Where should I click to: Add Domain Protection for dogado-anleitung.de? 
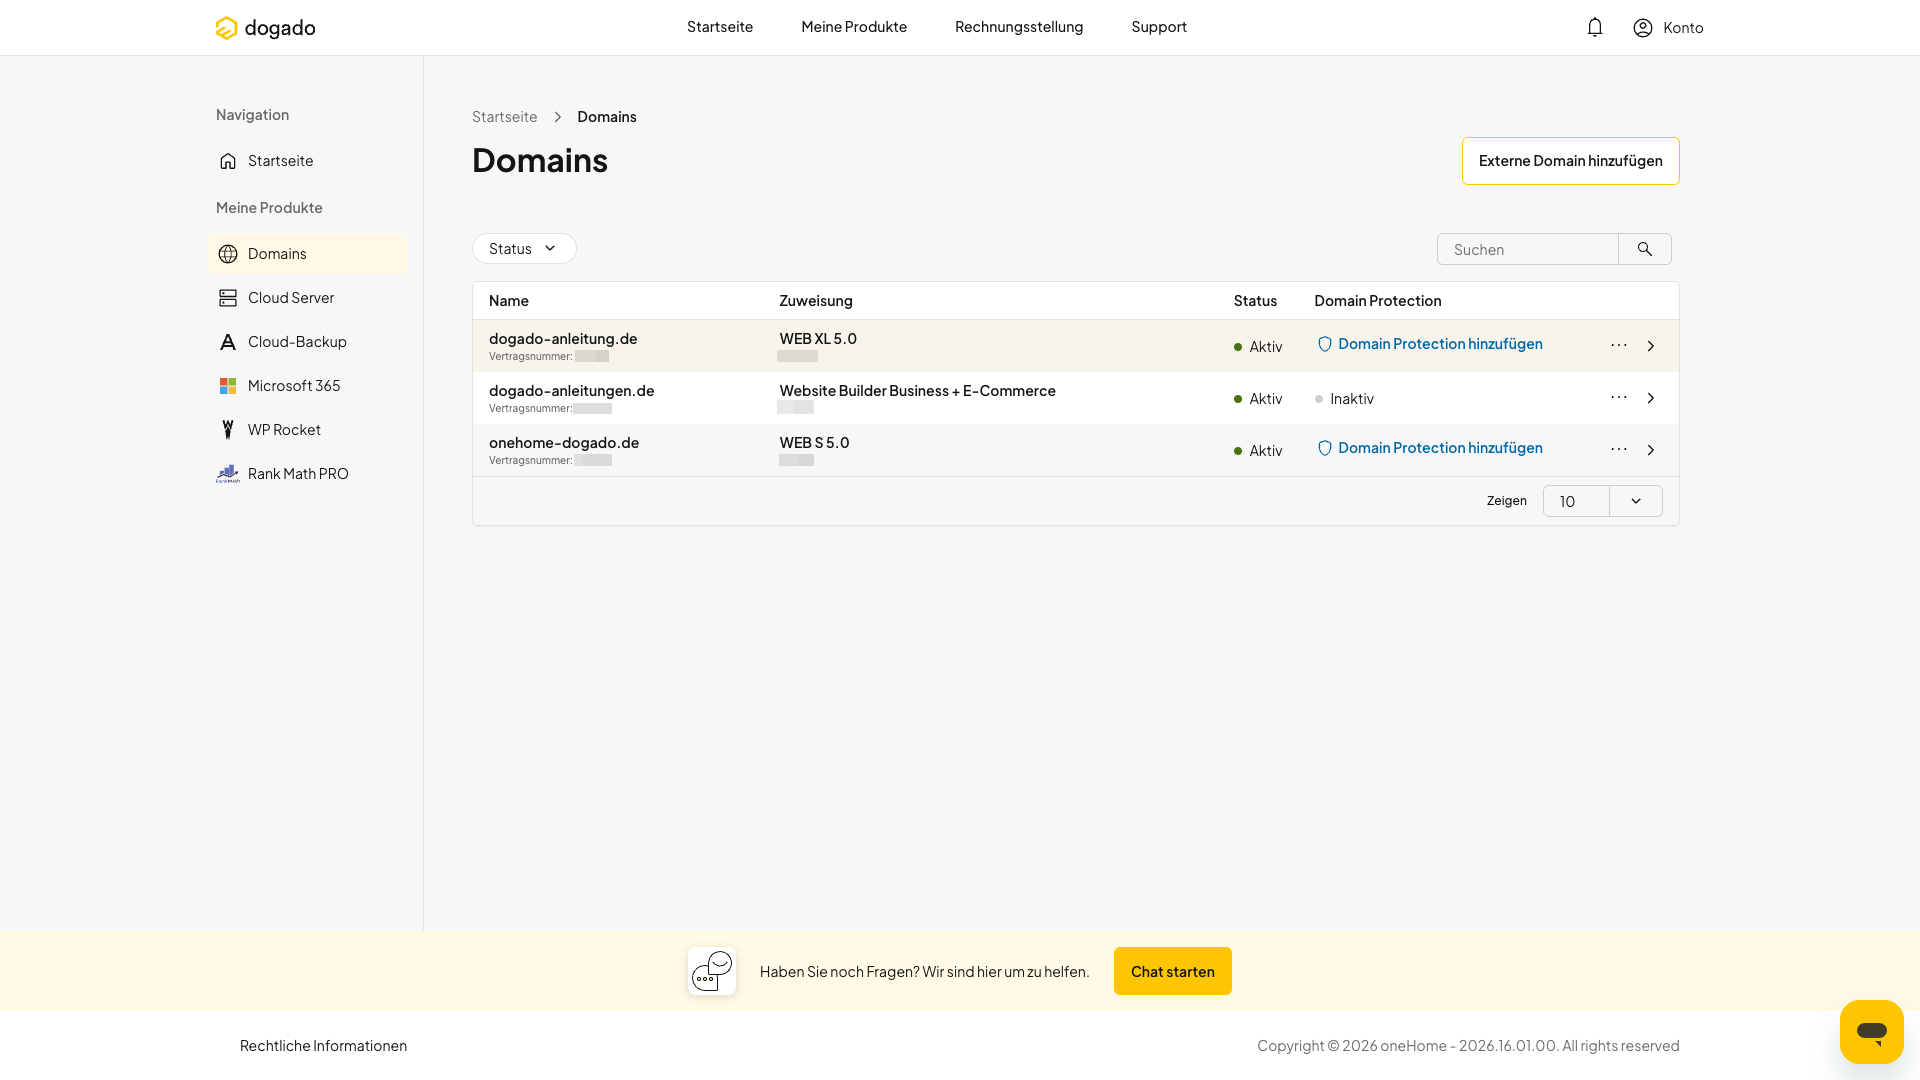(1430, 344)
